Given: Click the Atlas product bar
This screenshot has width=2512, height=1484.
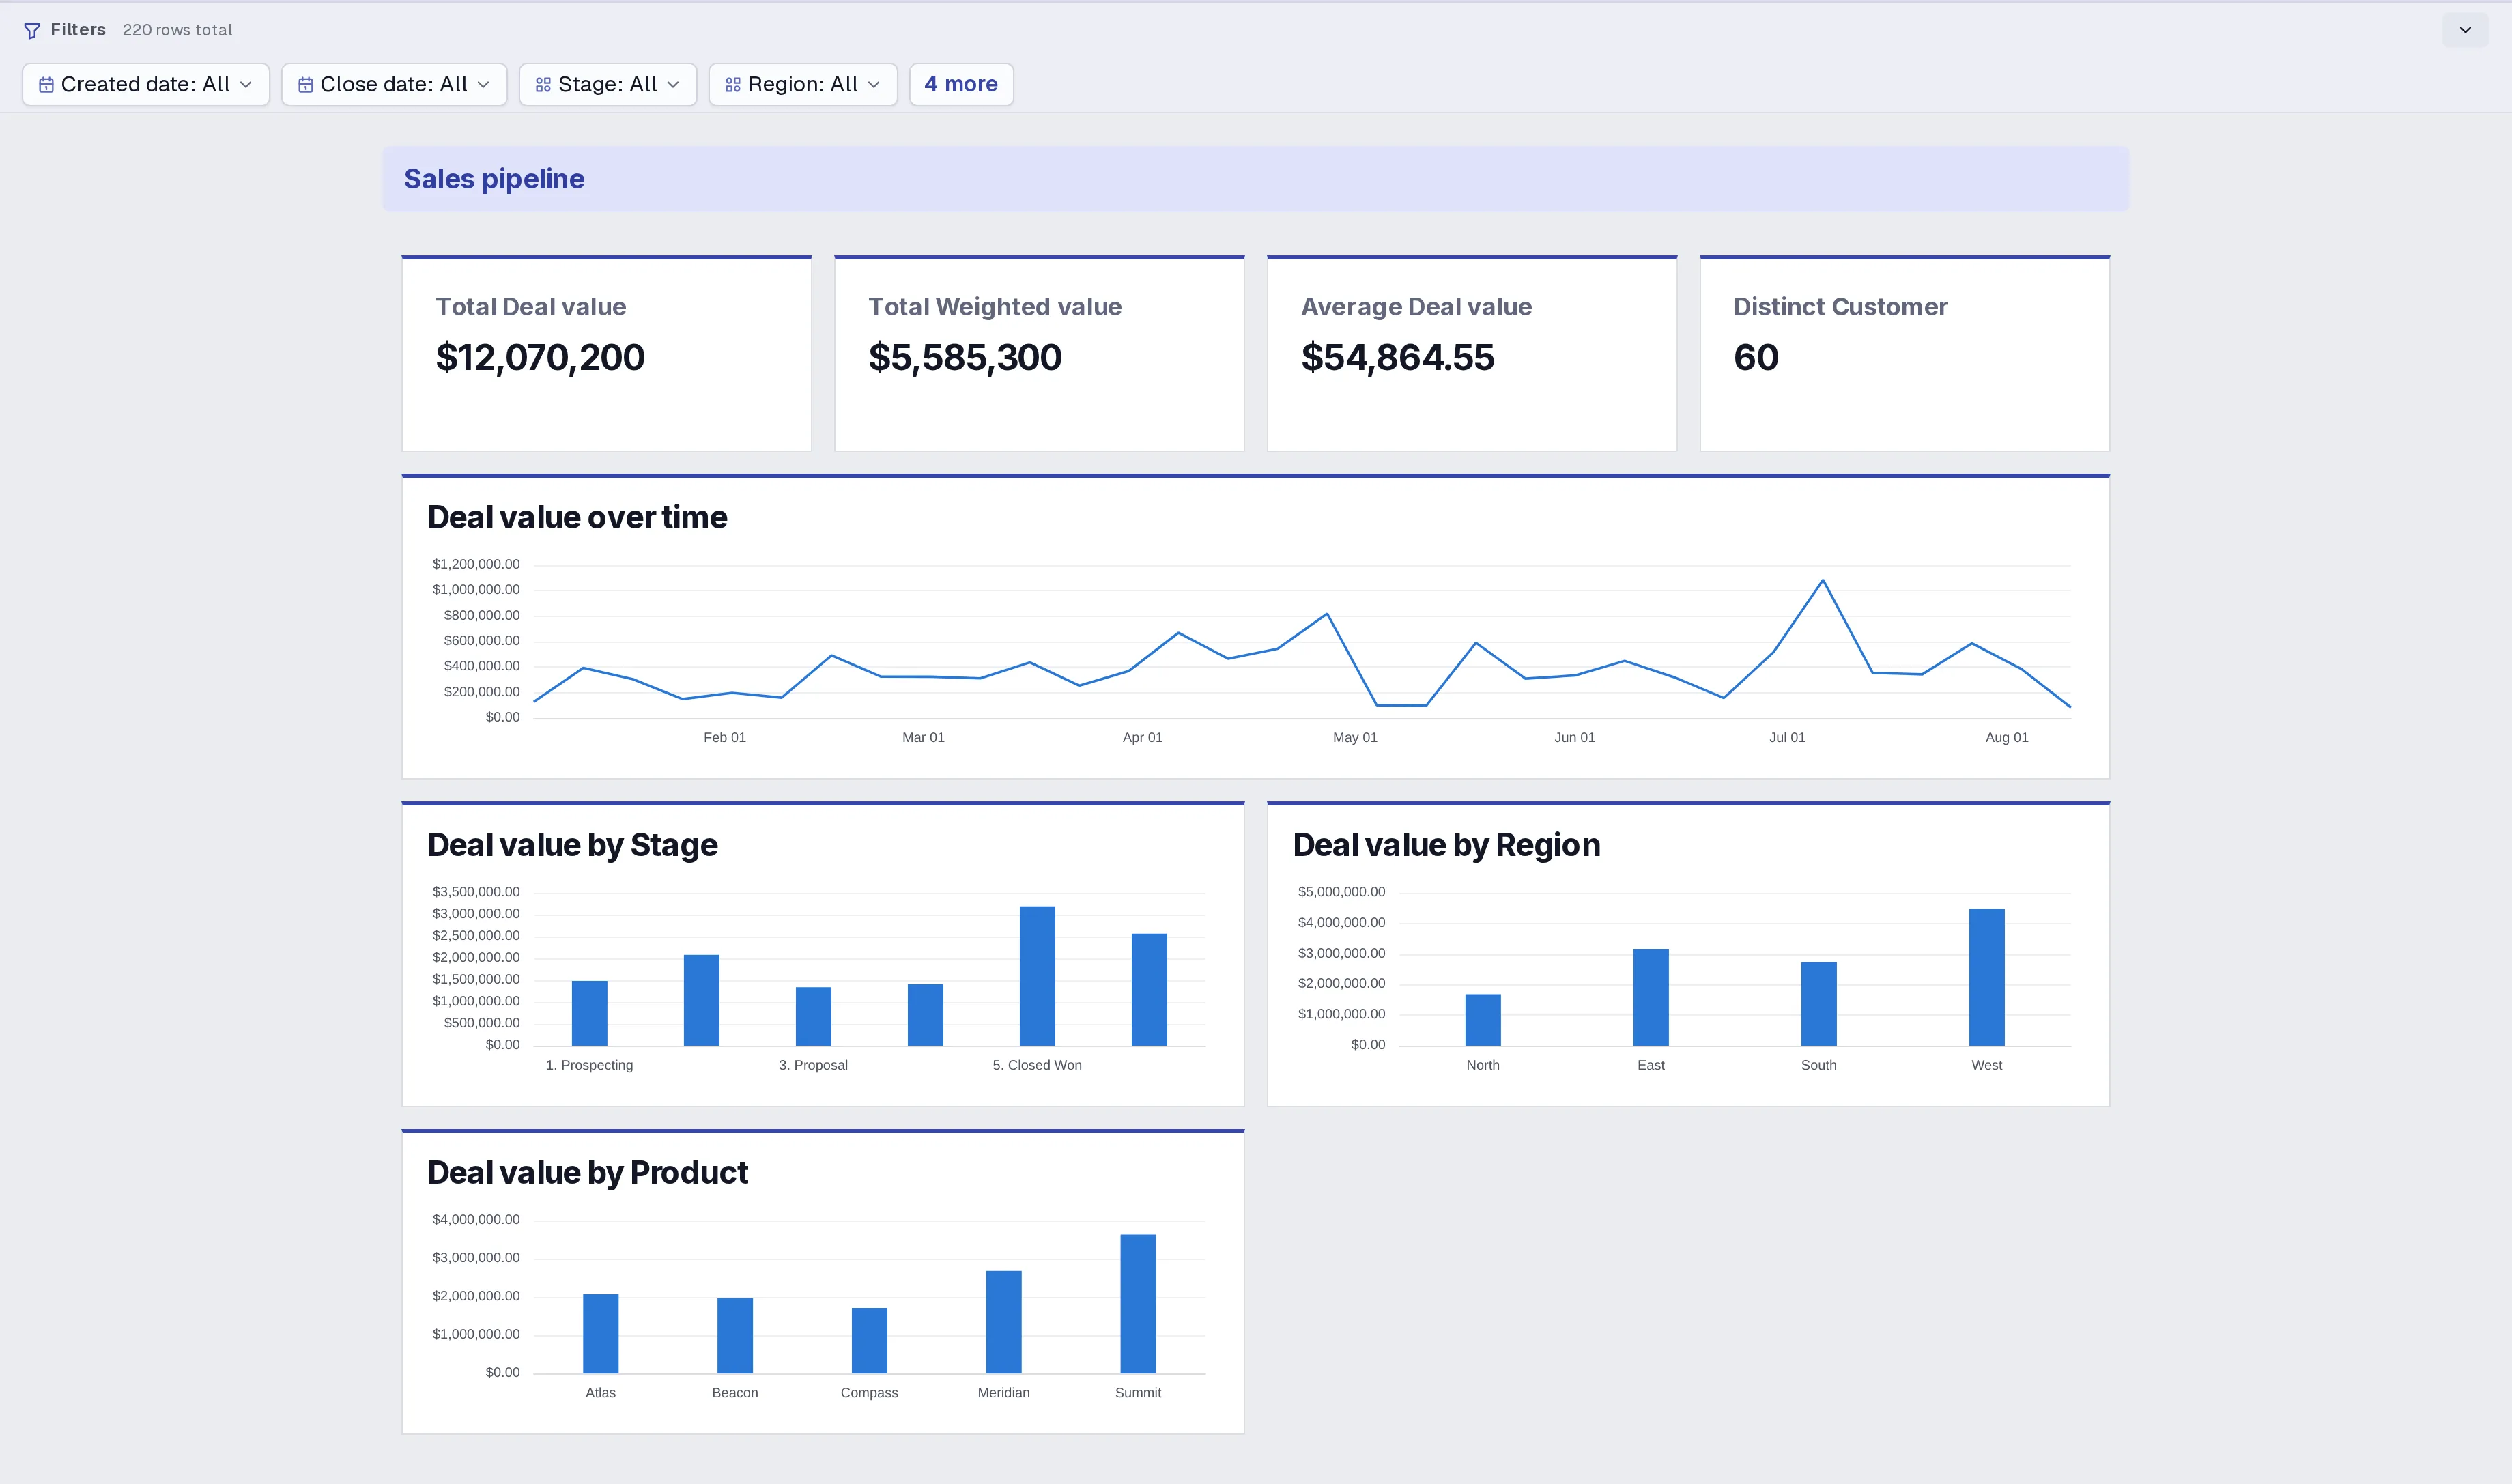Looking at the screenshot, I should [601, 1334].
